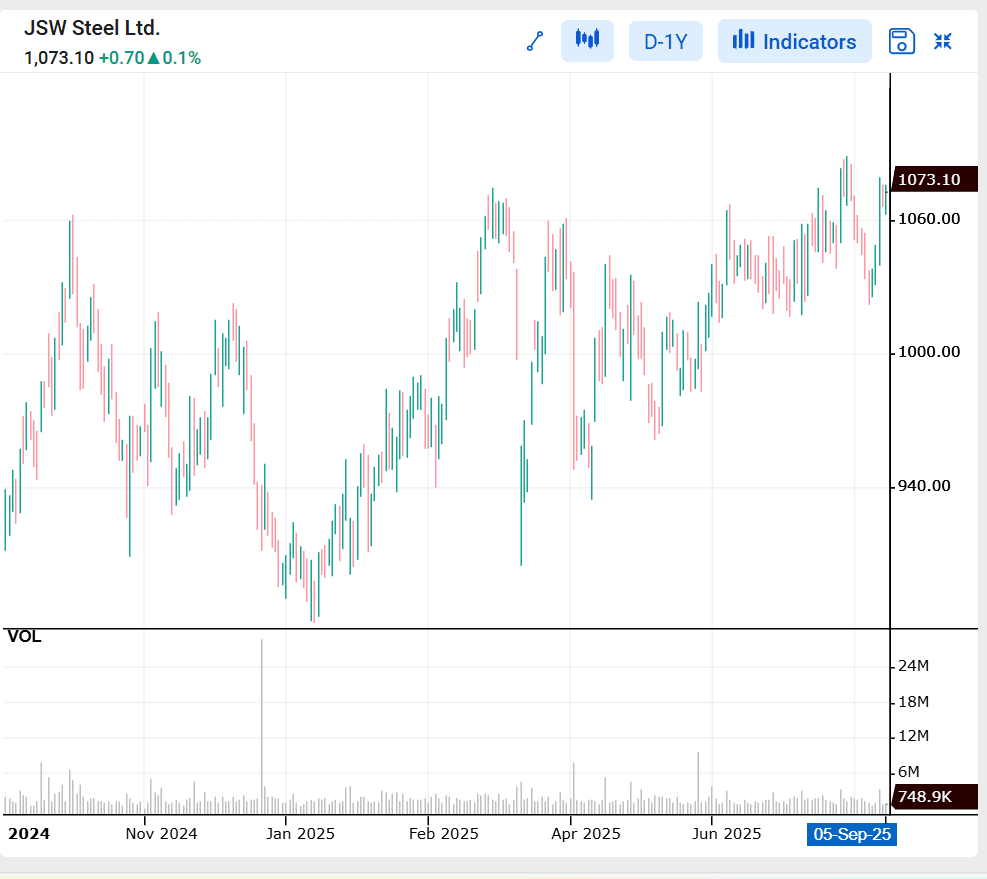Click the 0.1% percent change value
This screenshot has height=879, width=987.
pyautogui.click(x=181, y=58)
